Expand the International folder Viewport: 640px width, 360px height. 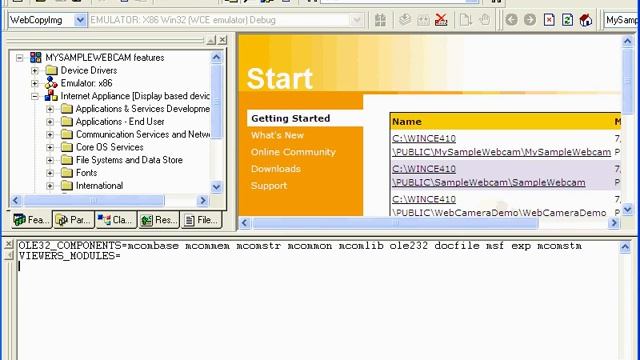coord(50,186)
